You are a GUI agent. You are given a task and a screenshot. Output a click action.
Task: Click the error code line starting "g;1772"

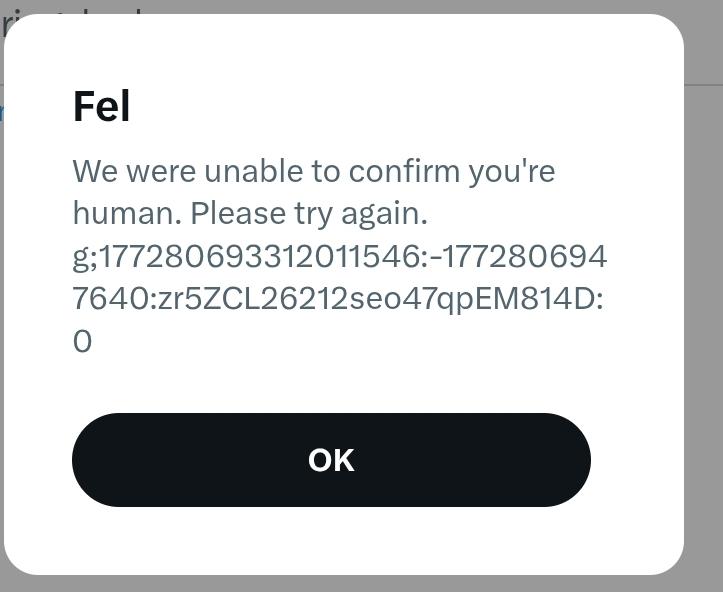[339, 256]
